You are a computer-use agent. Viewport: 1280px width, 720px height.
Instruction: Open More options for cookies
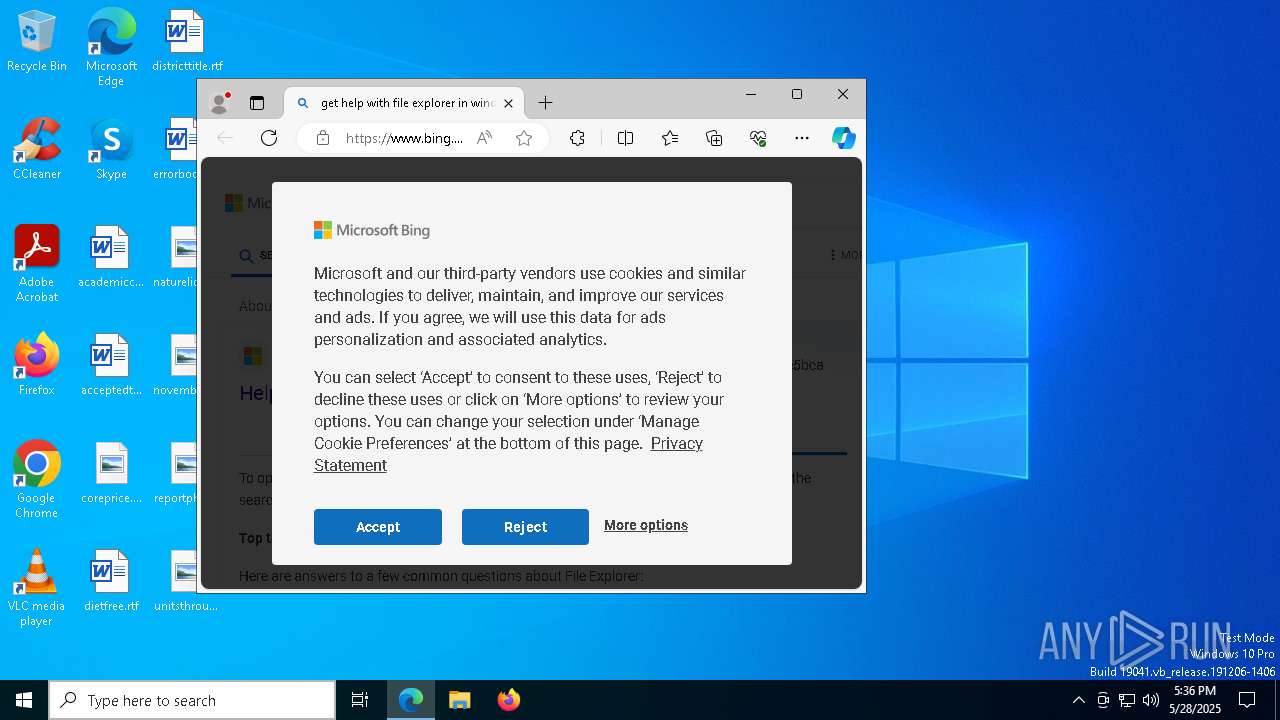(x=646, y=525)
